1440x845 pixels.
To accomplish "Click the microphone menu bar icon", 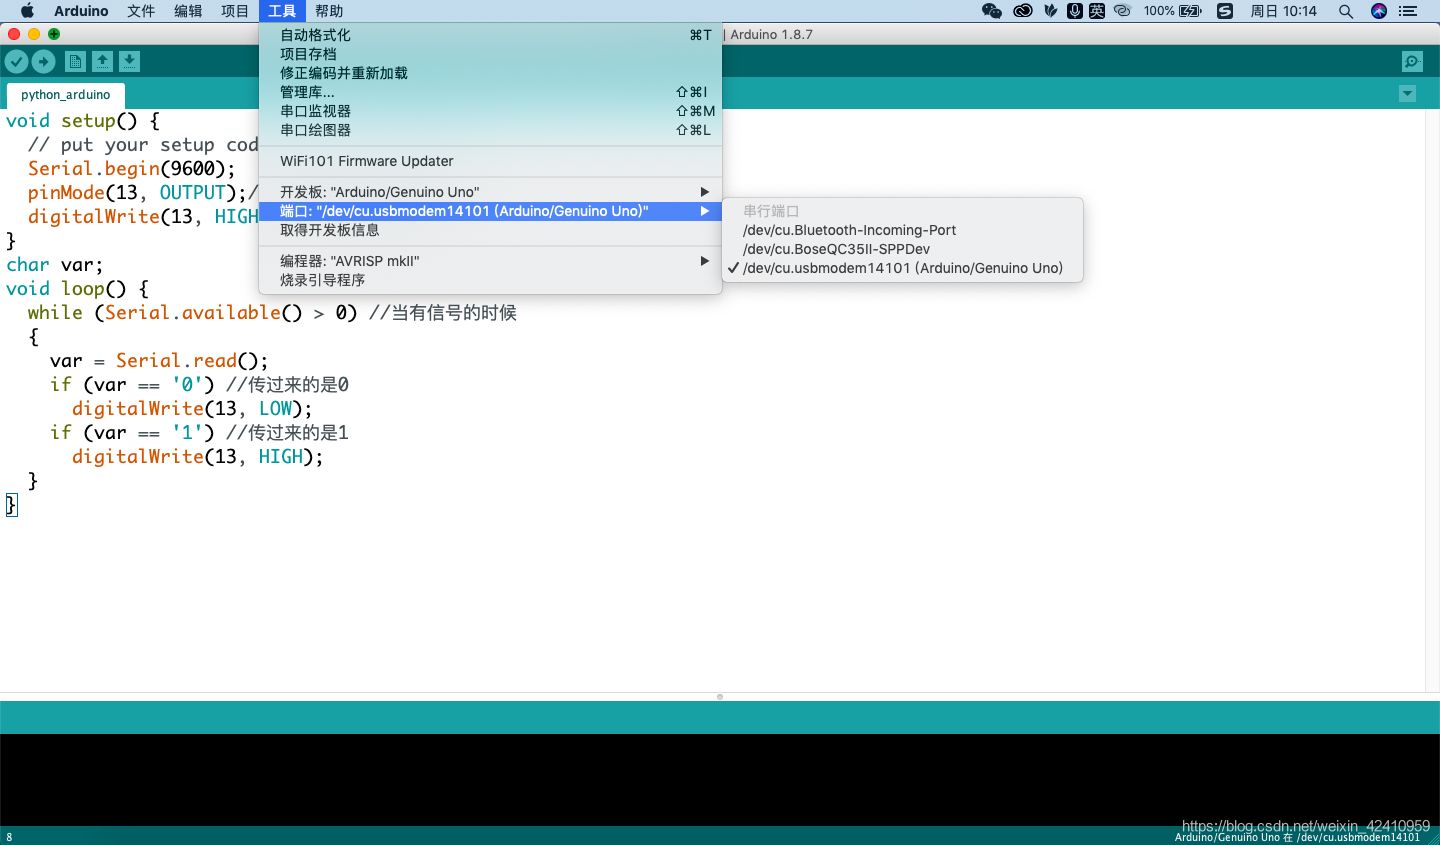I will 1075,11.
